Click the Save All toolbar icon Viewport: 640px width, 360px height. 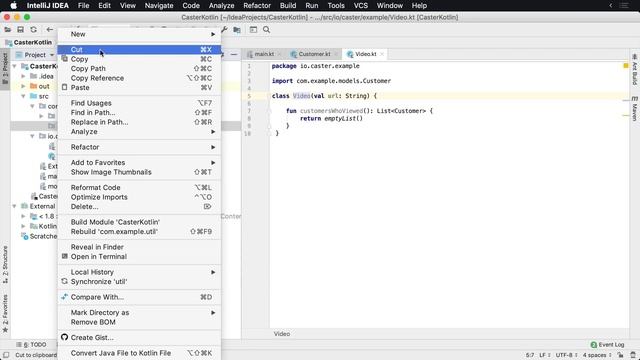[x=20, y=29]
